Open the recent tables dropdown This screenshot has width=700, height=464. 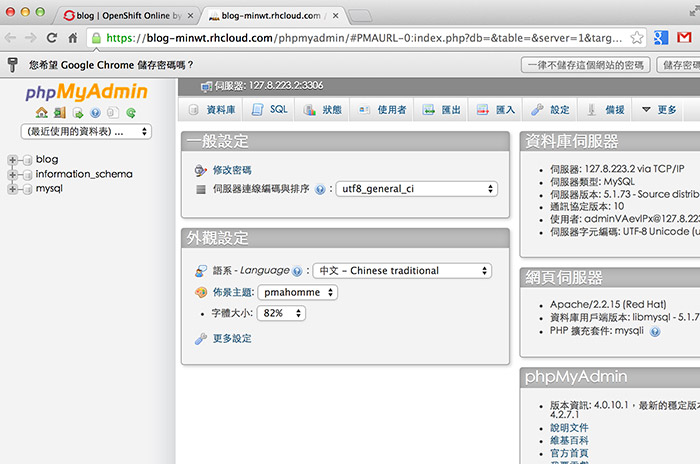coord(86,132)
